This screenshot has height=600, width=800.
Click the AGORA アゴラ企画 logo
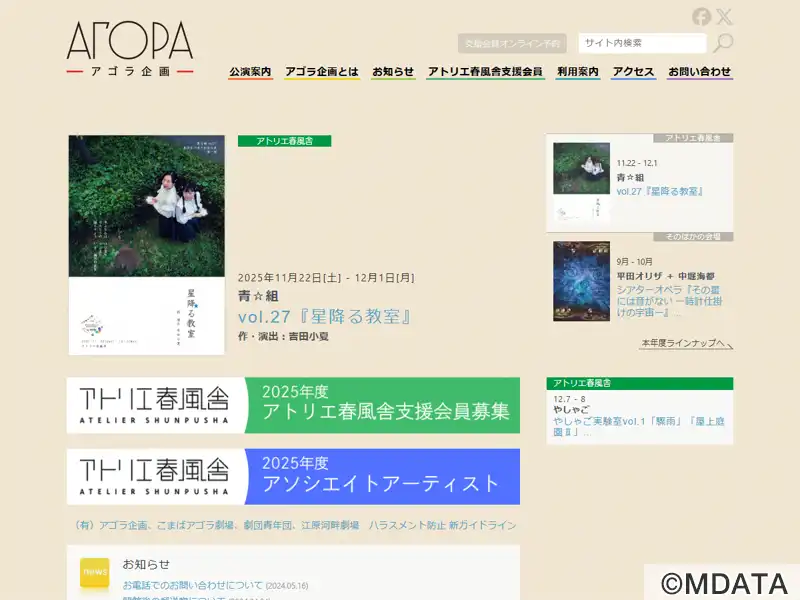coord(130,49)
